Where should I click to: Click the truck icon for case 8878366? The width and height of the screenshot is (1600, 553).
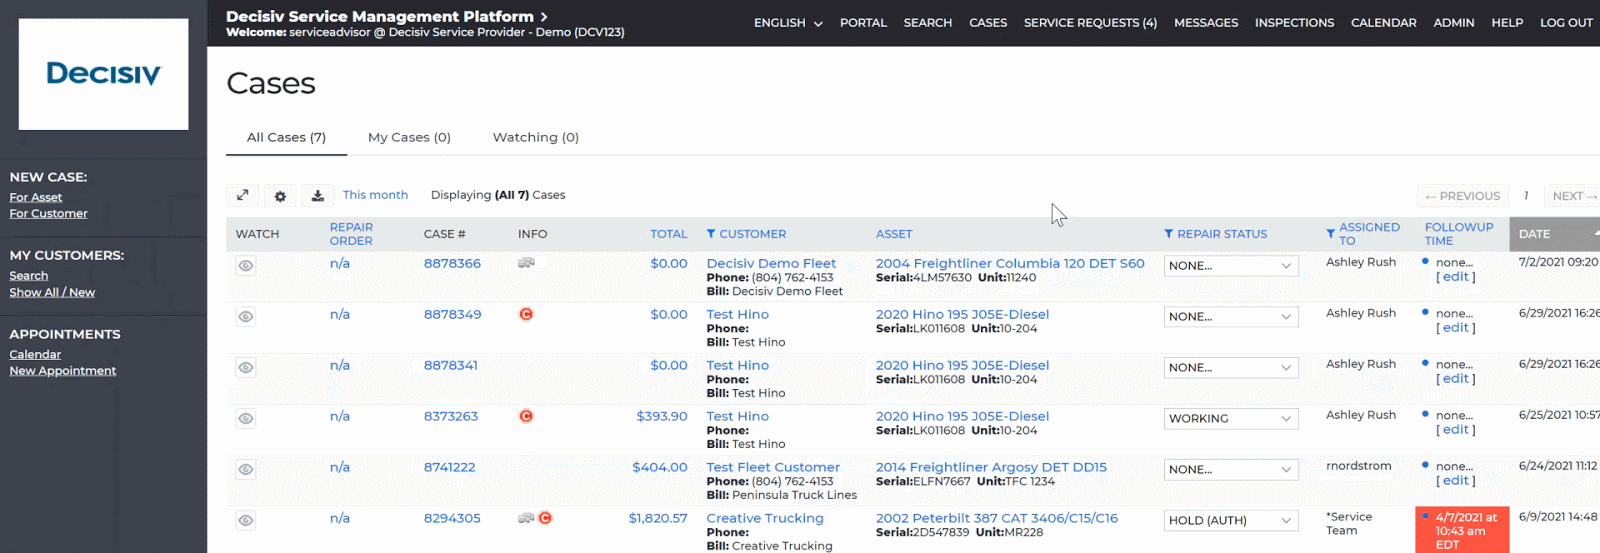pyautogui.click(x=526, y=263)
